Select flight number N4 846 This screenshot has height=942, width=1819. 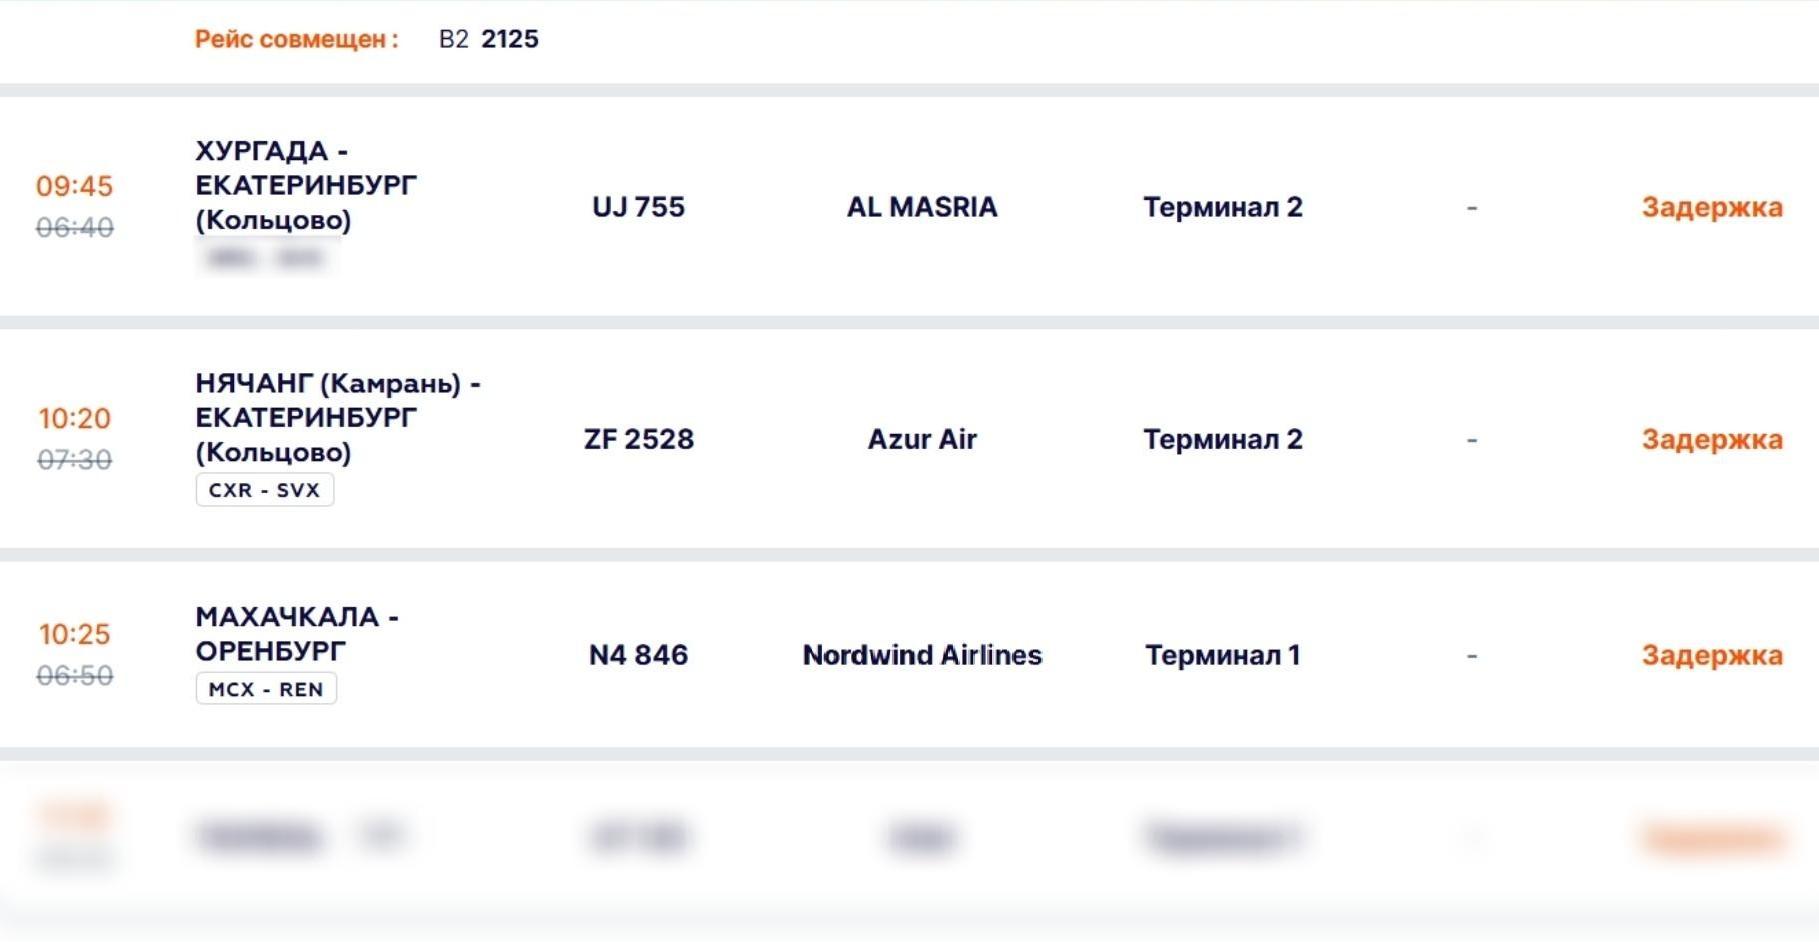638,655
